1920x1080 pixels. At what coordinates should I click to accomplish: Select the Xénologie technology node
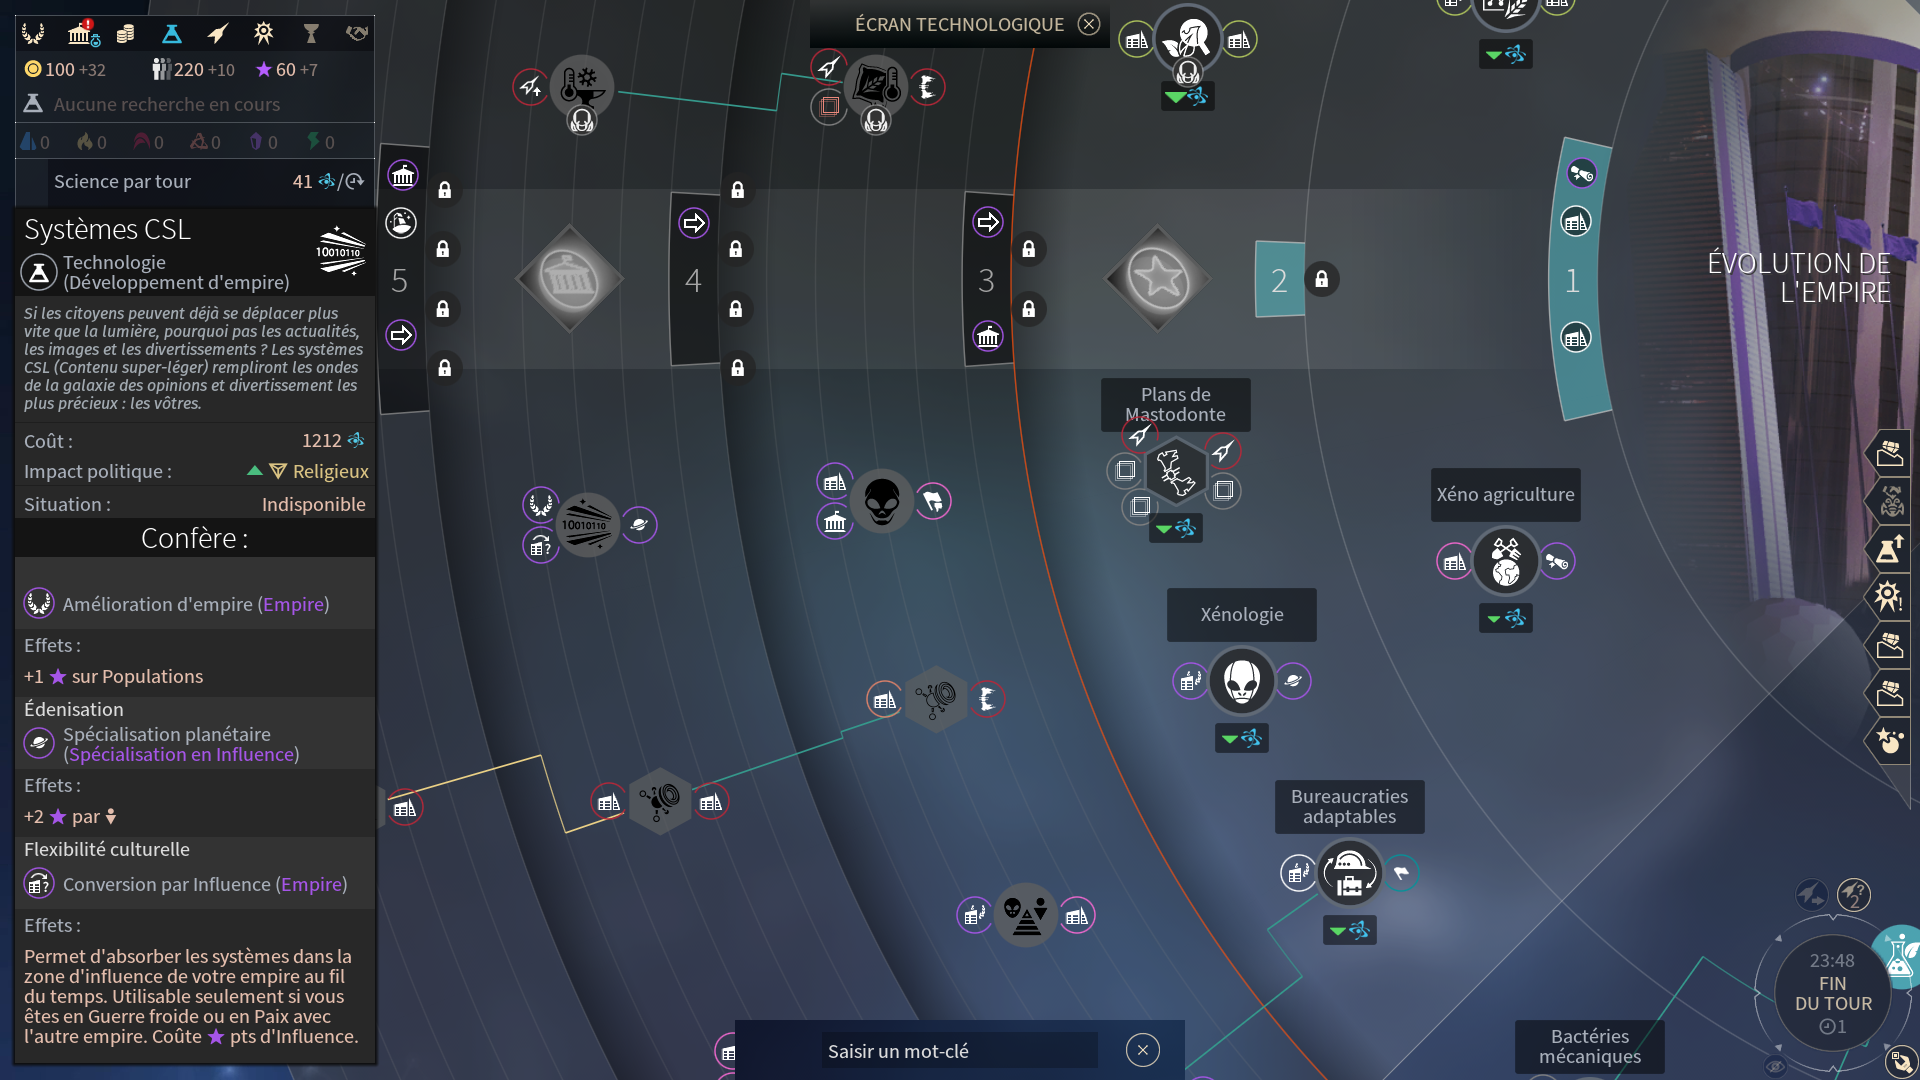(1241, 681)
